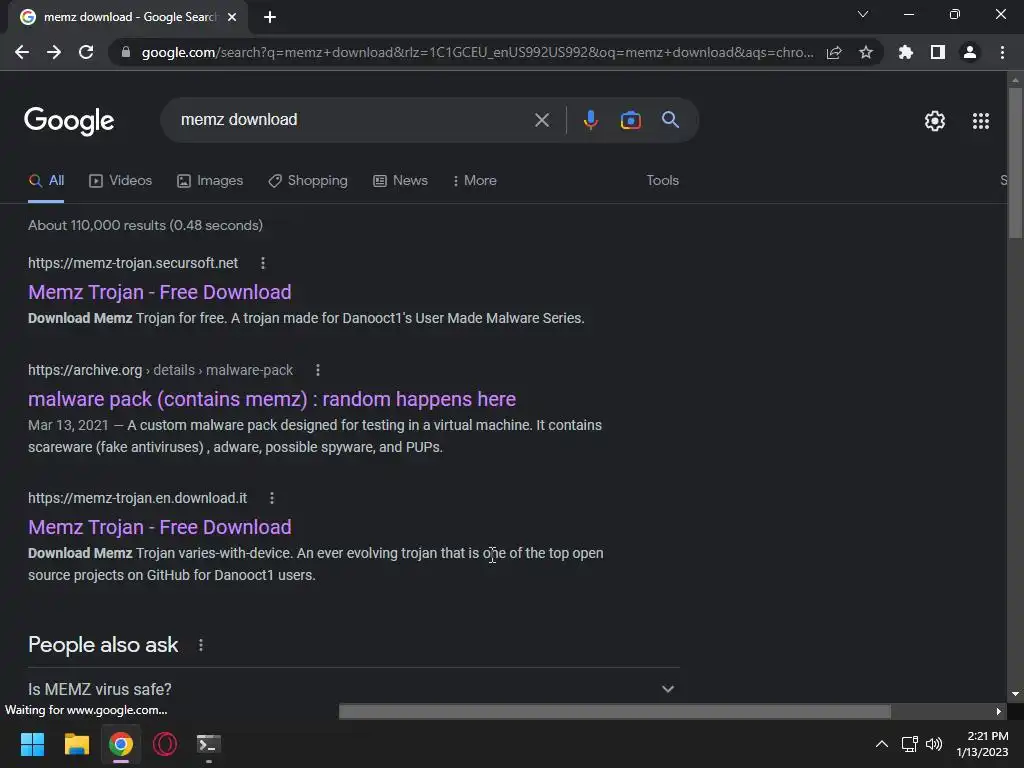Open options for securesoft.net result
1024x768 pixels.
(263, 263)
